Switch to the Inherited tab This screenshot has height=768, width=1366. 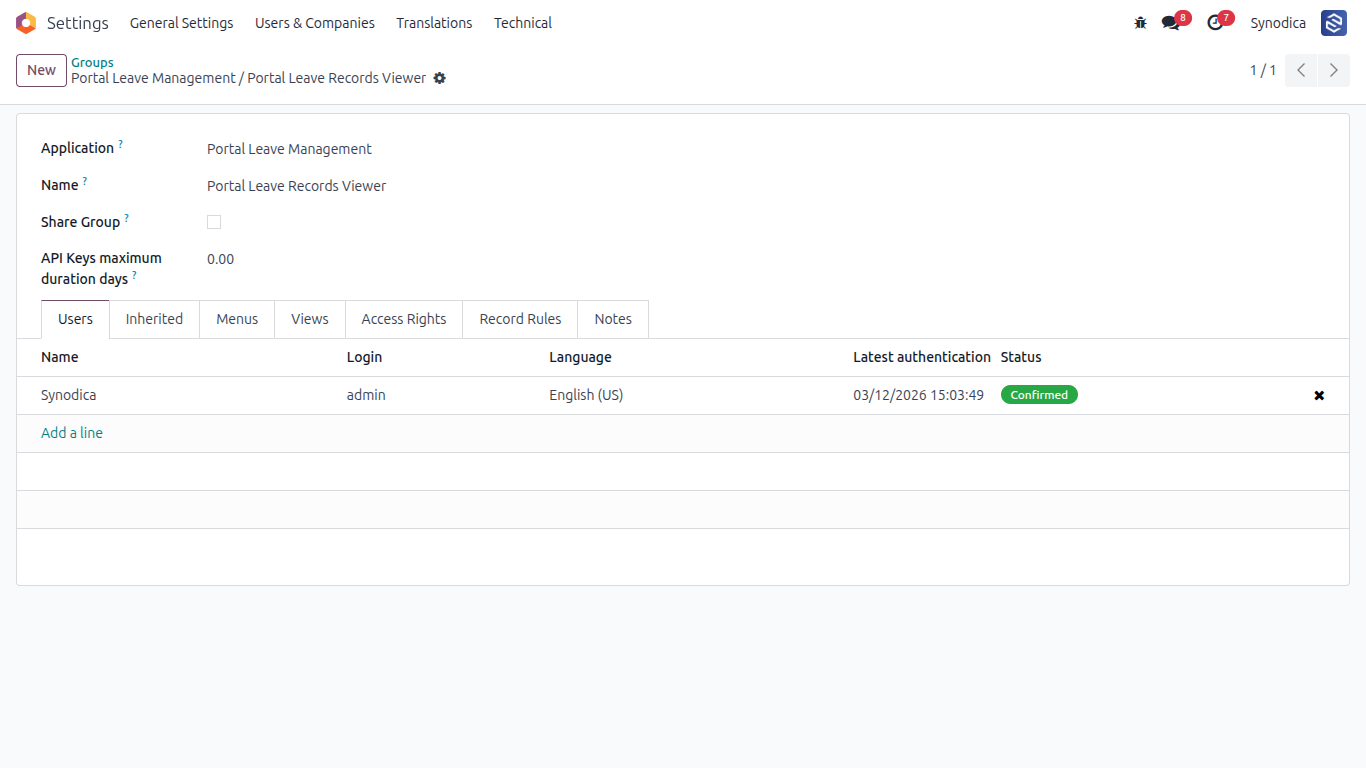[x=154, y=319]
